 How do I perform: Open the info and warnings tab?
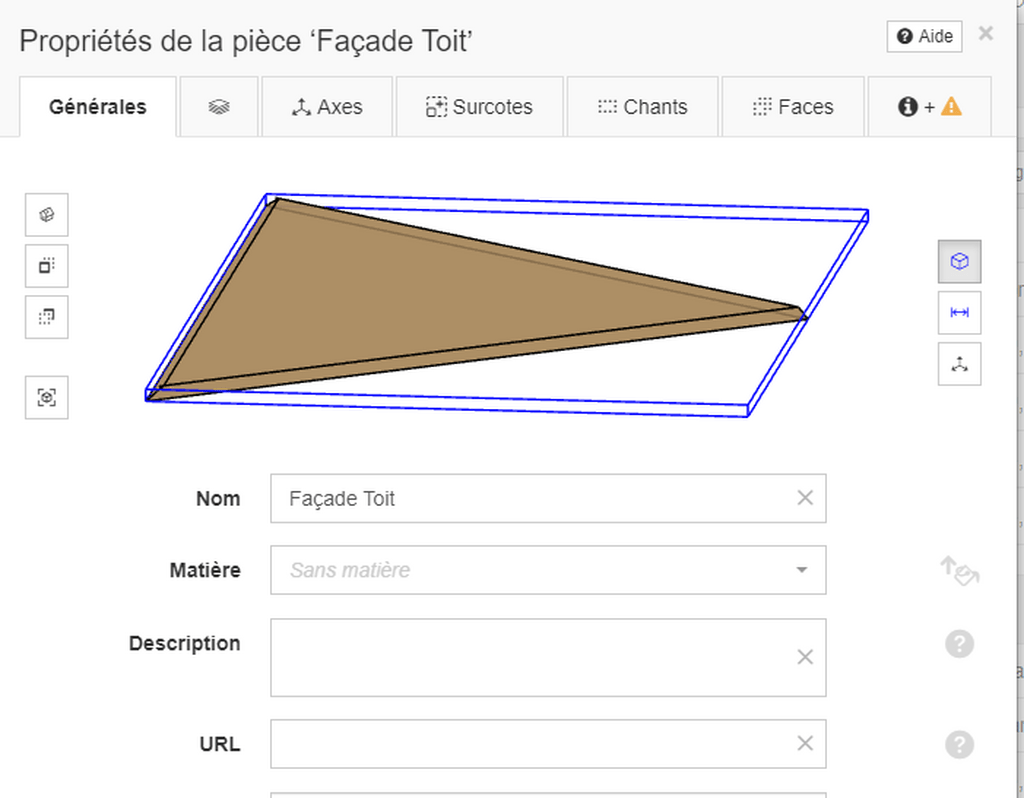(x=929, y=107)
